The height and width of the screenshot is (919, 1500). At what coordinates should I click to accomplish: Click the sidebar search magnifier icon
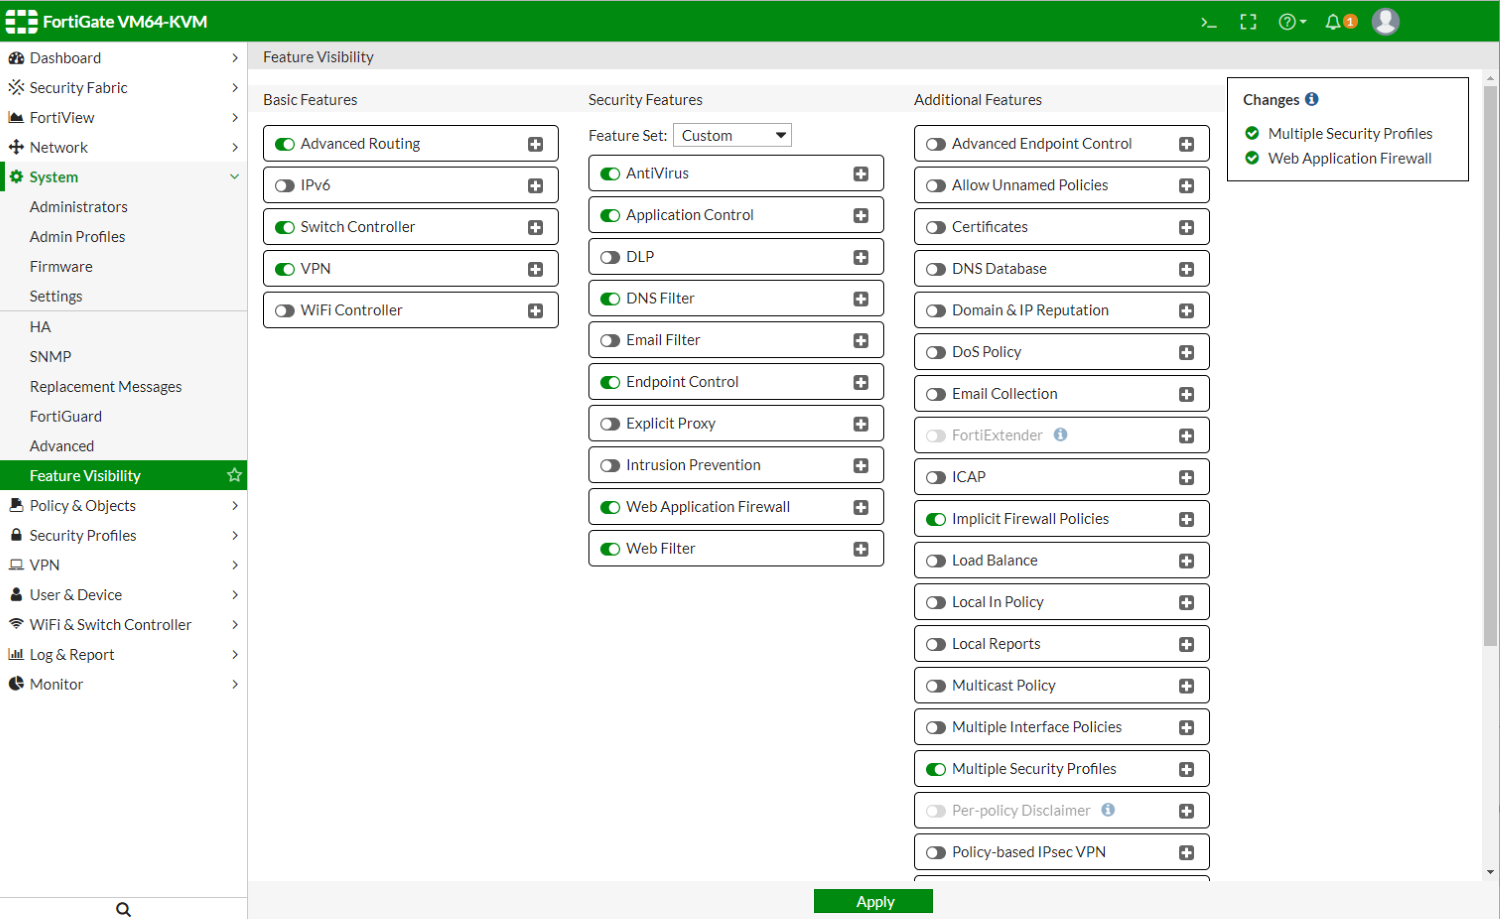click(123, 909)
